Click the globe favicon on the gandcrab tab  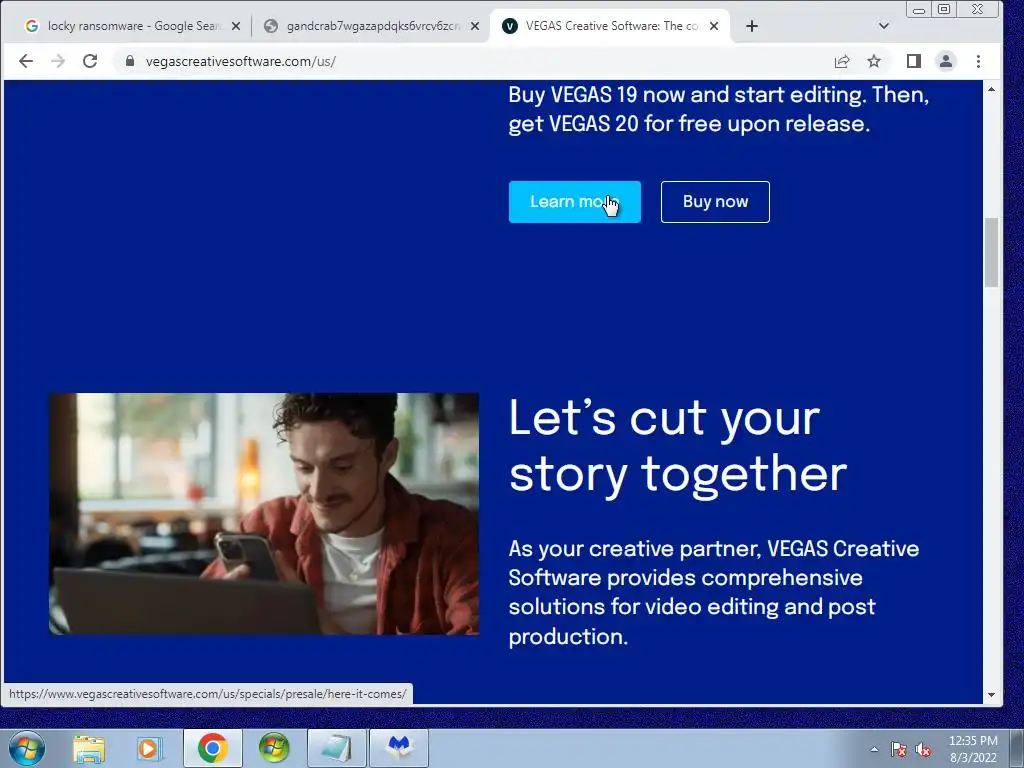click(x=271, y=26)
